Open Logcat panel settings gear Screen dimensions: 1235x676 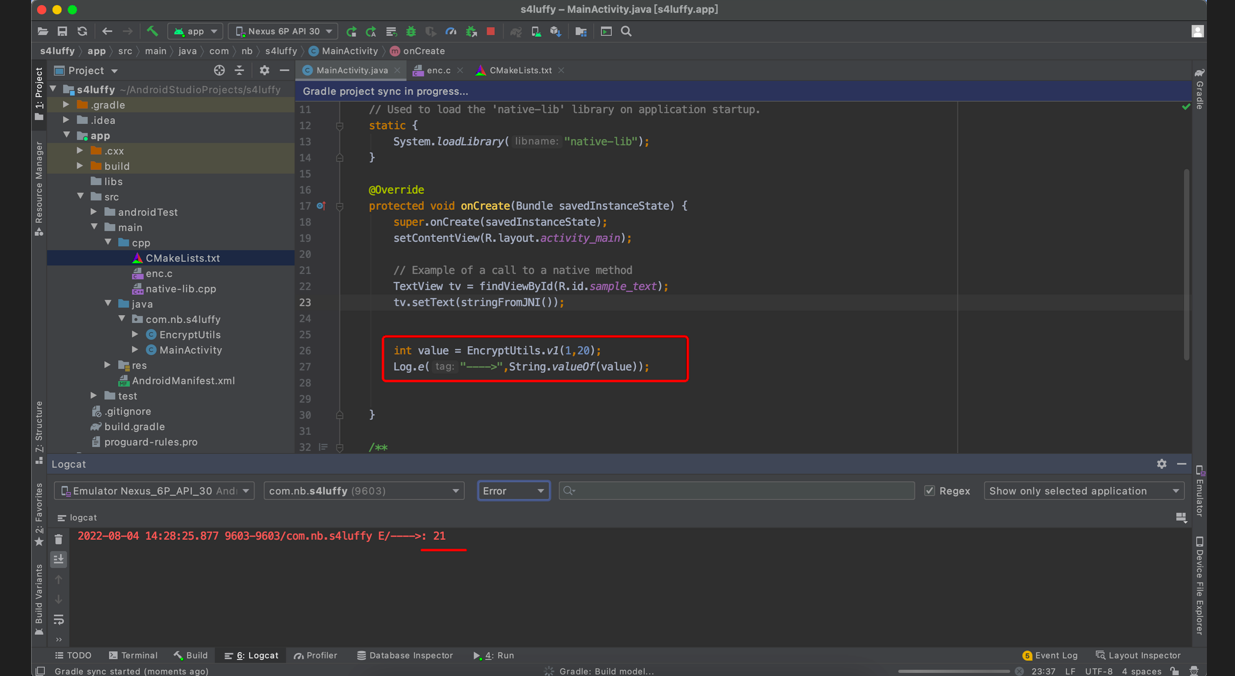coord(1161,464)
